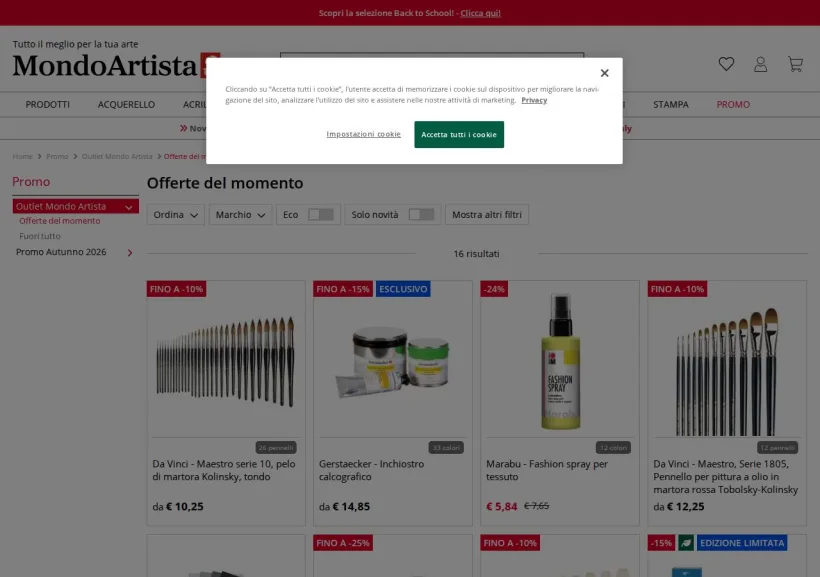Open the Impostazioni cookie settings link
The image size is (820, 577).
point(363,134)
